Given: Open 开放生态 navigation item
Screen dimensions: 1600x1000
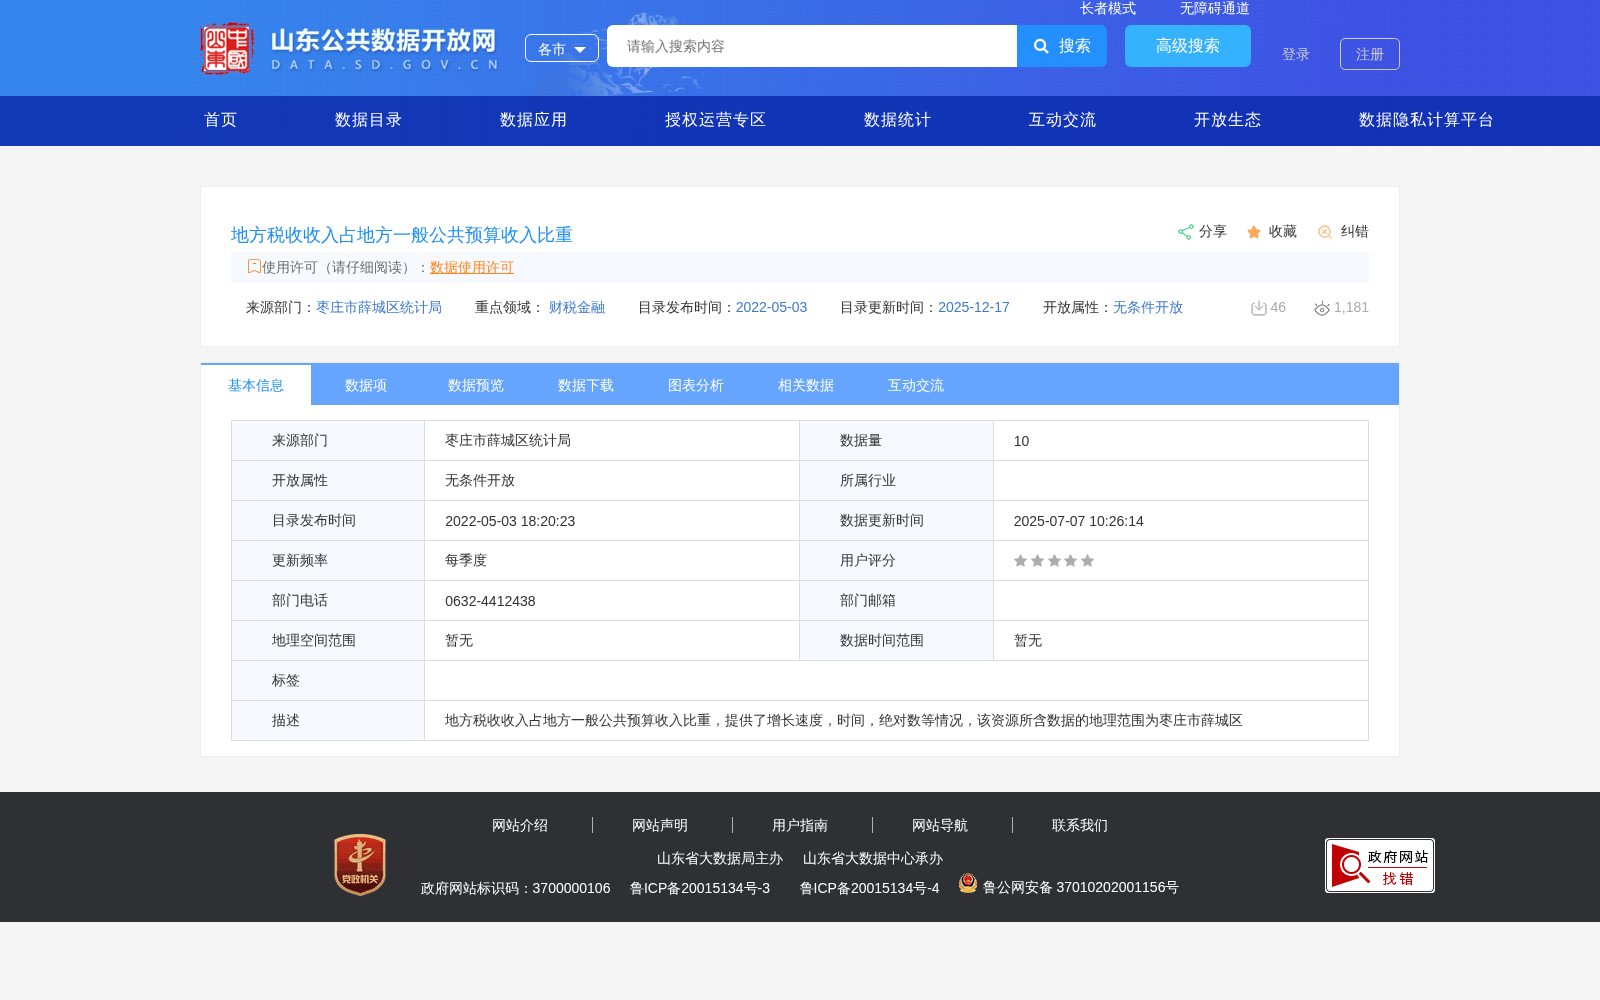Looking at the screenshot, I should pos(1228,120).
